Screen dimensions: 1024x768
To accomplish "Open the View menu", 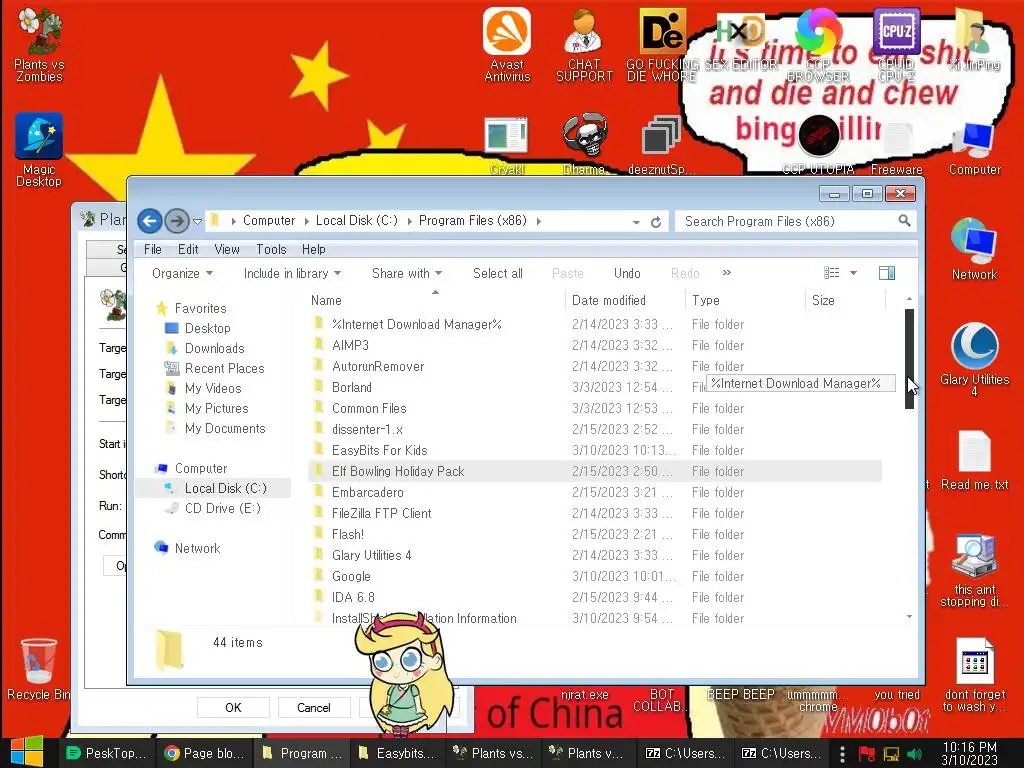I will pyautogui.click(x=227, y=249).
